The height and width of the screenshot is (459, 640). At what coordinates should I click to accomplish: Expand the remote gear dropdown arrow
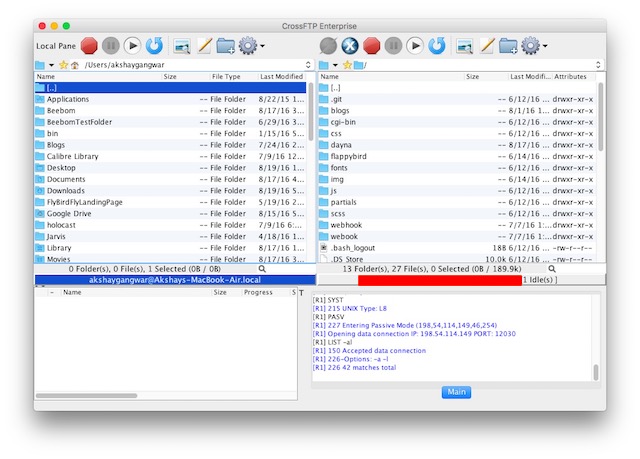[x=545, y=46]
